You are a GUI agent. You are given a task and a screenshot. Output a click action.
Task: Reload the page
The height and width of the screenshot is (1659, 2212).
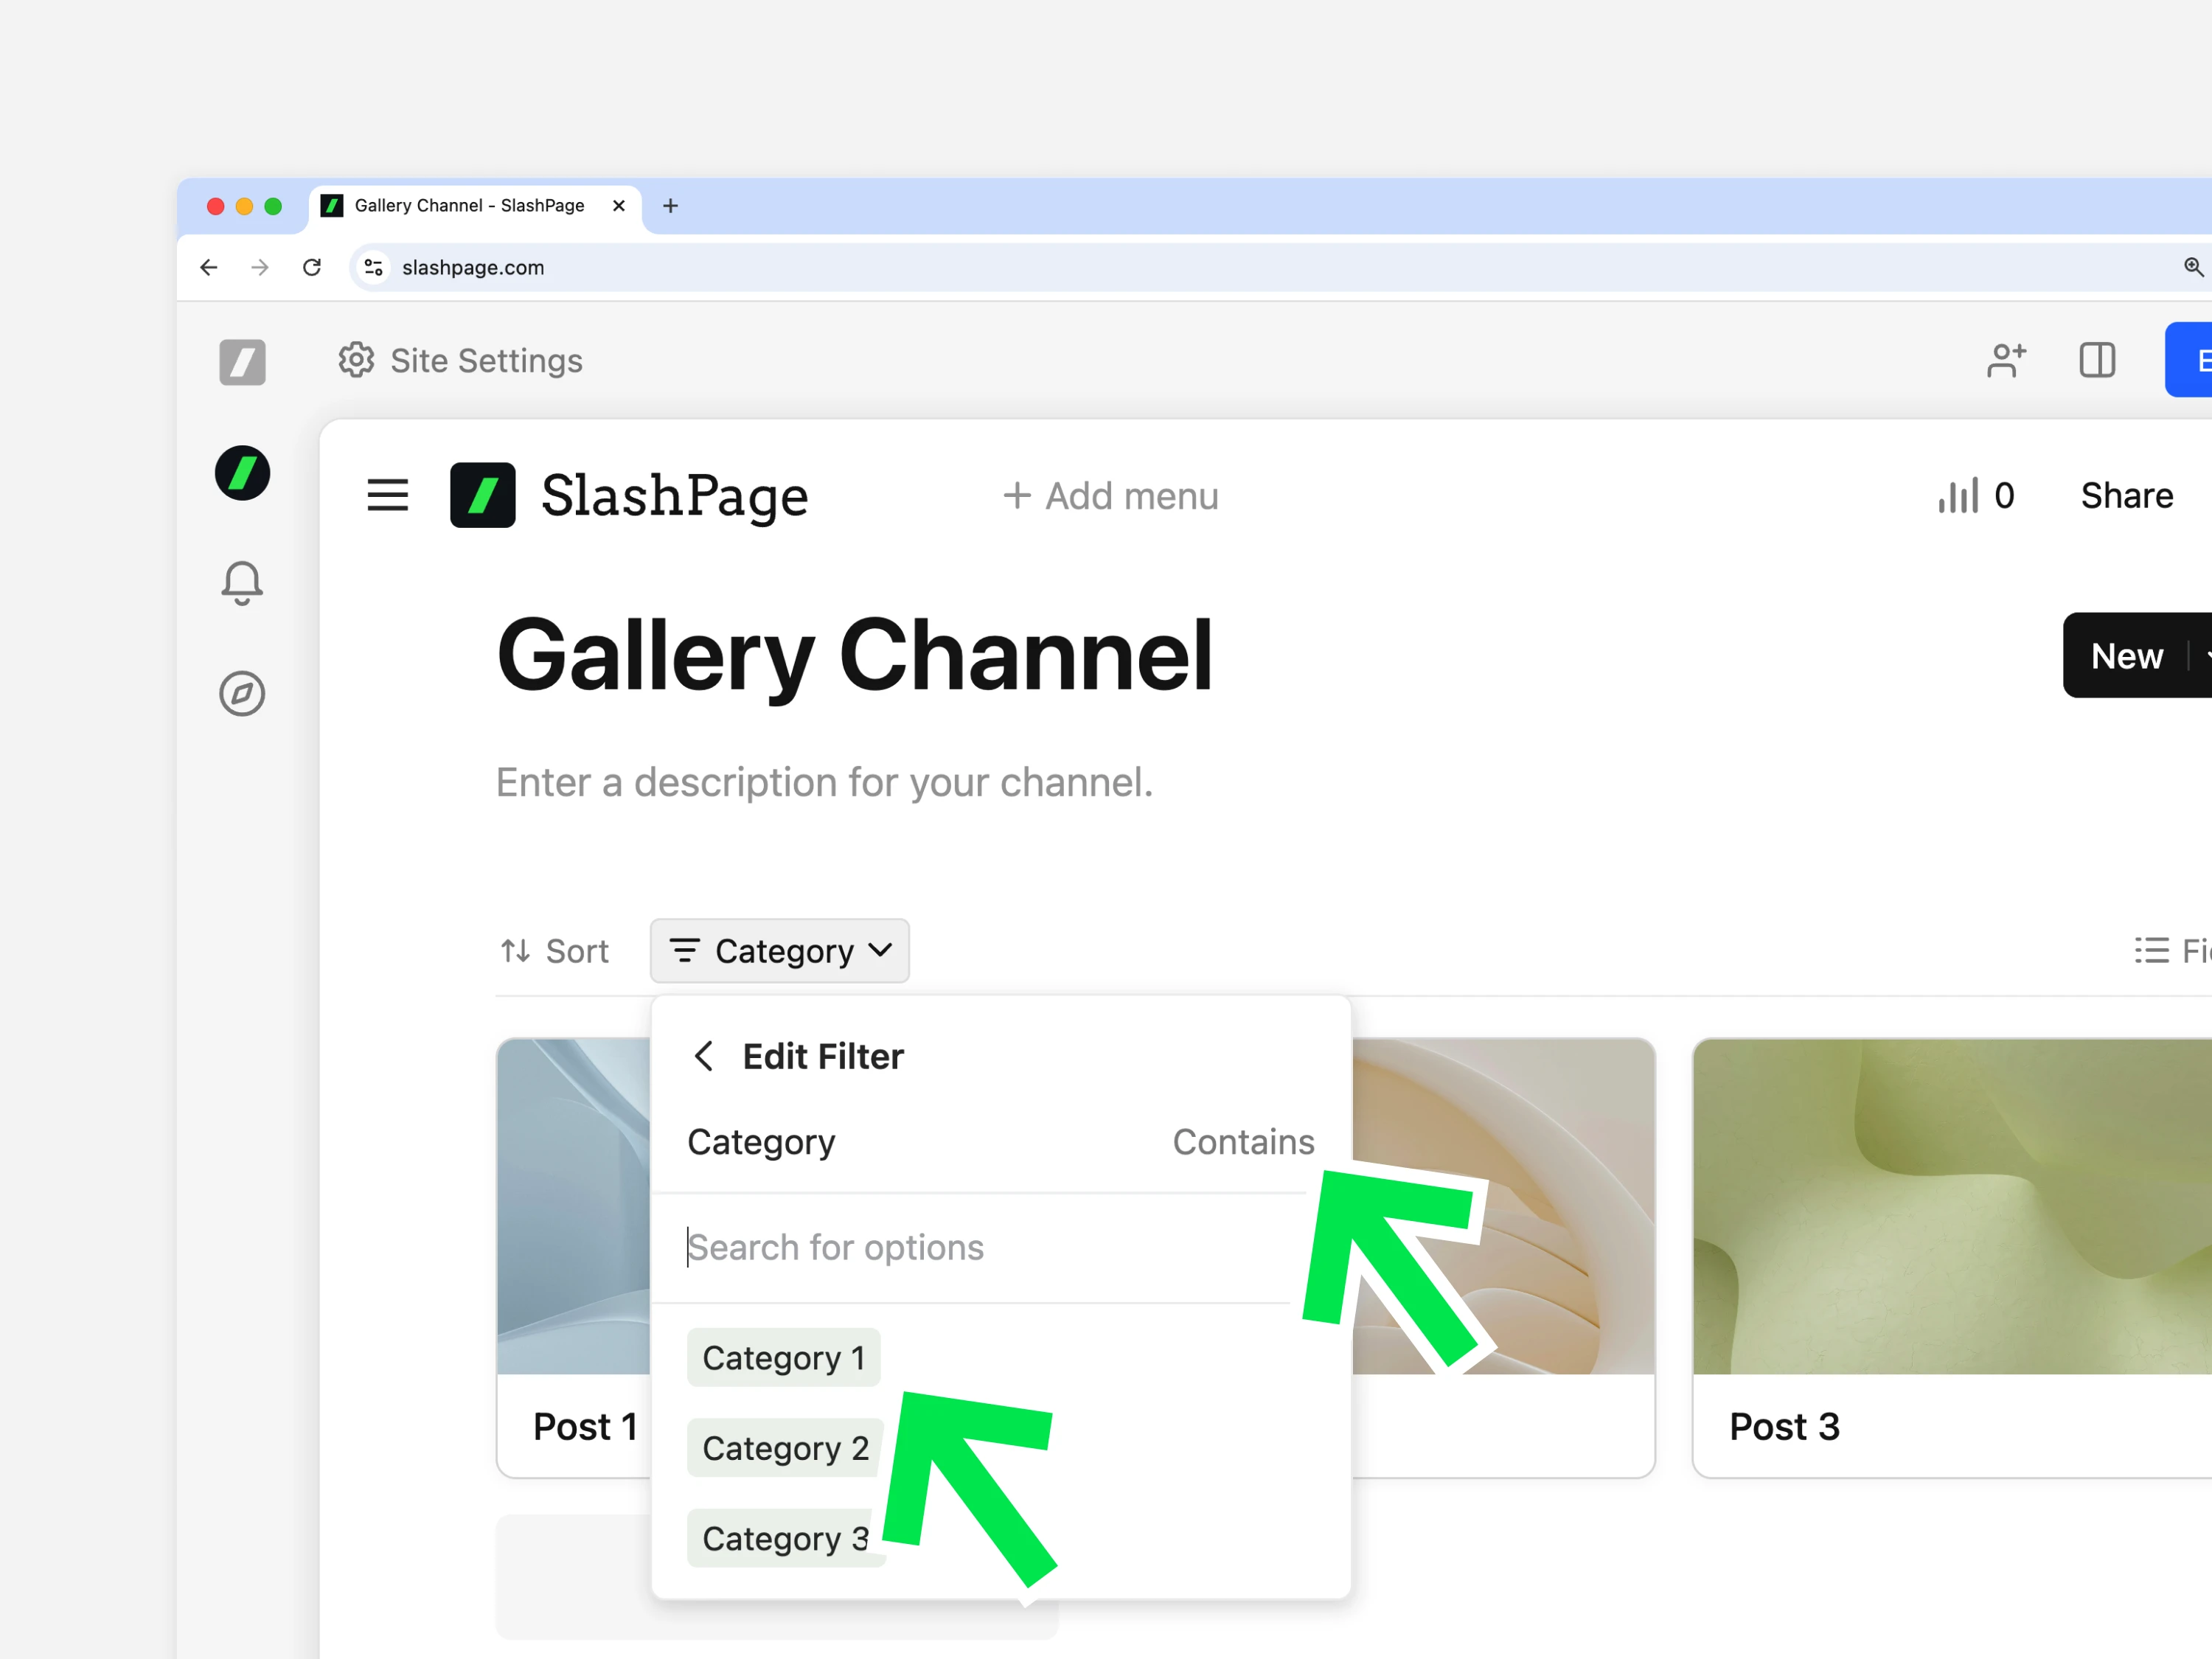tap(312, 267)
